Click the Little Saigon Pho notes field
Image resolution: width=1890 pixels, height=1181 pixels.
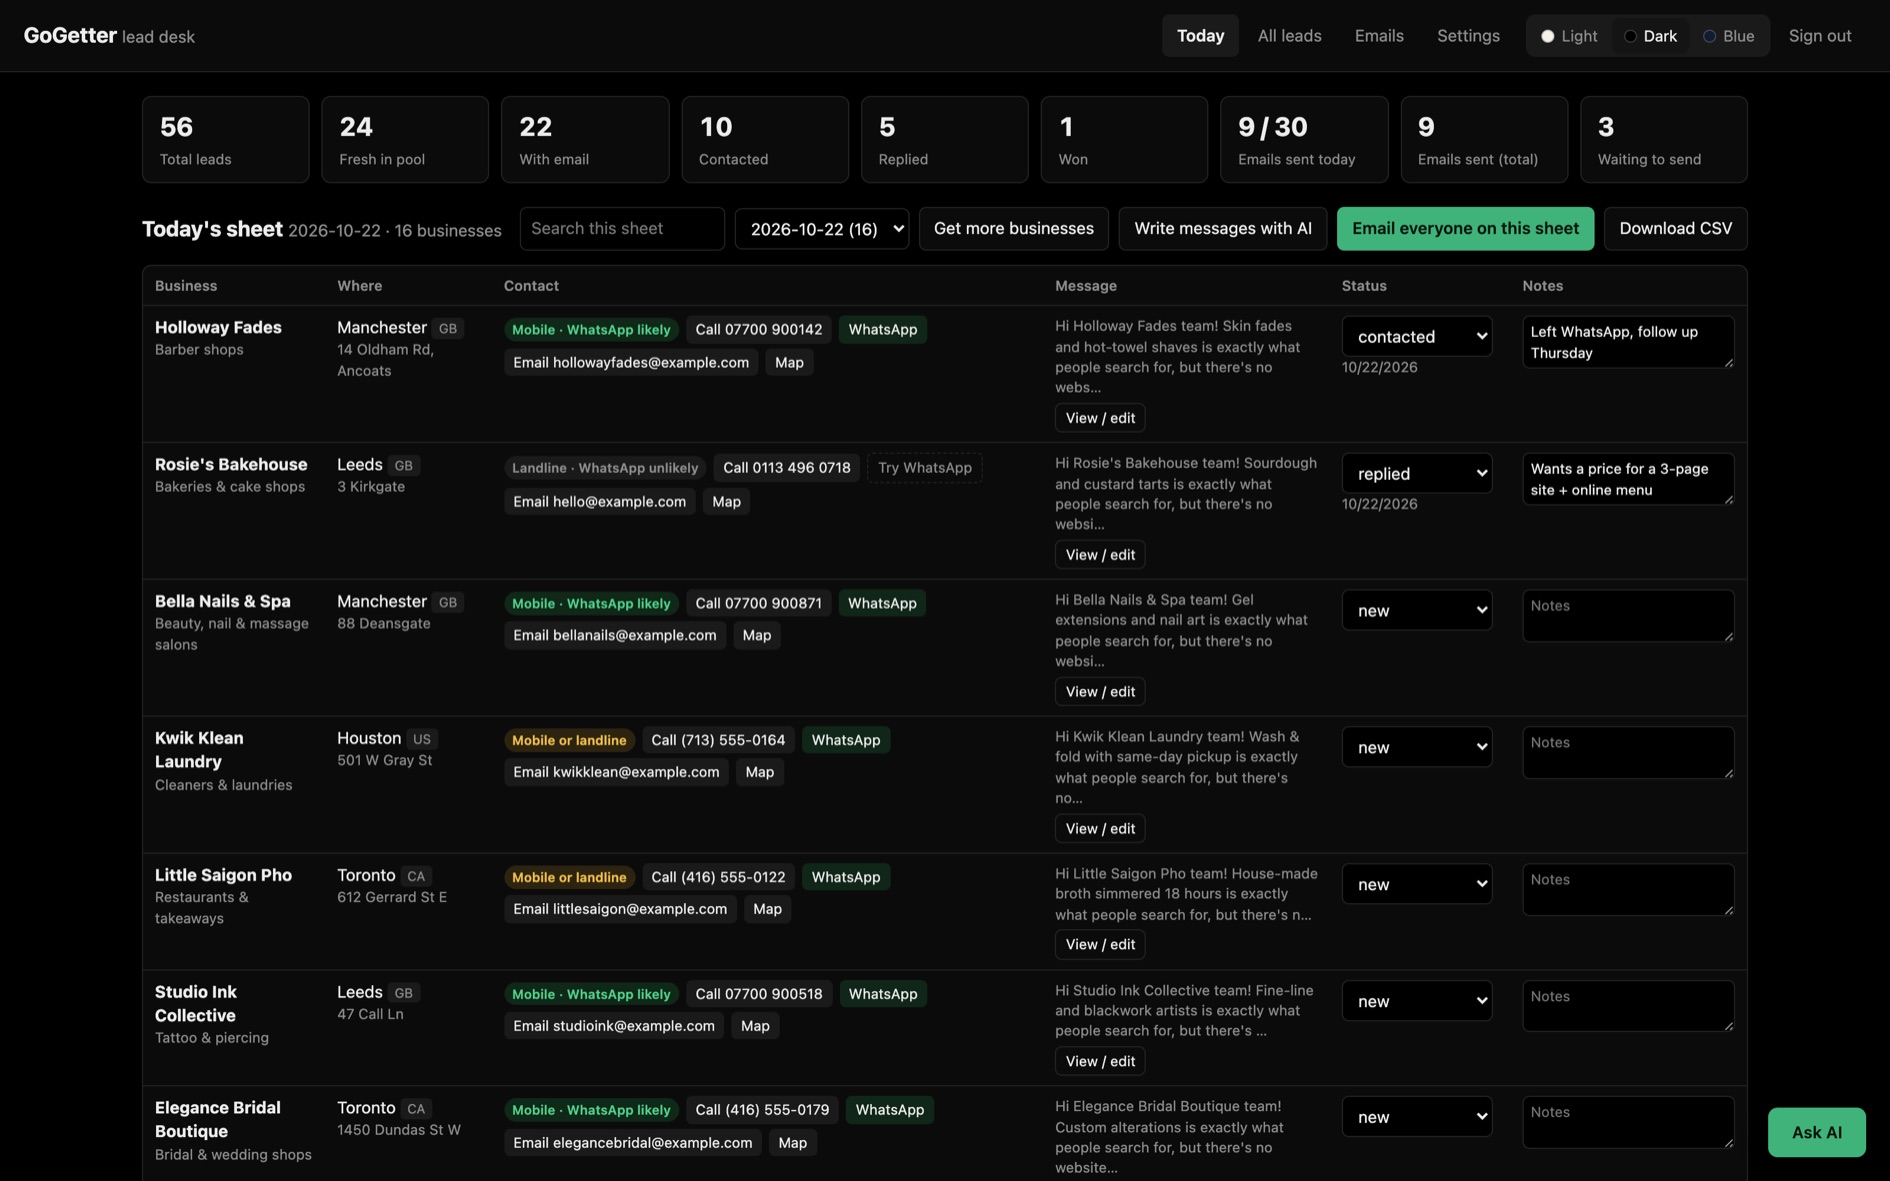[x=1628, y=891]
